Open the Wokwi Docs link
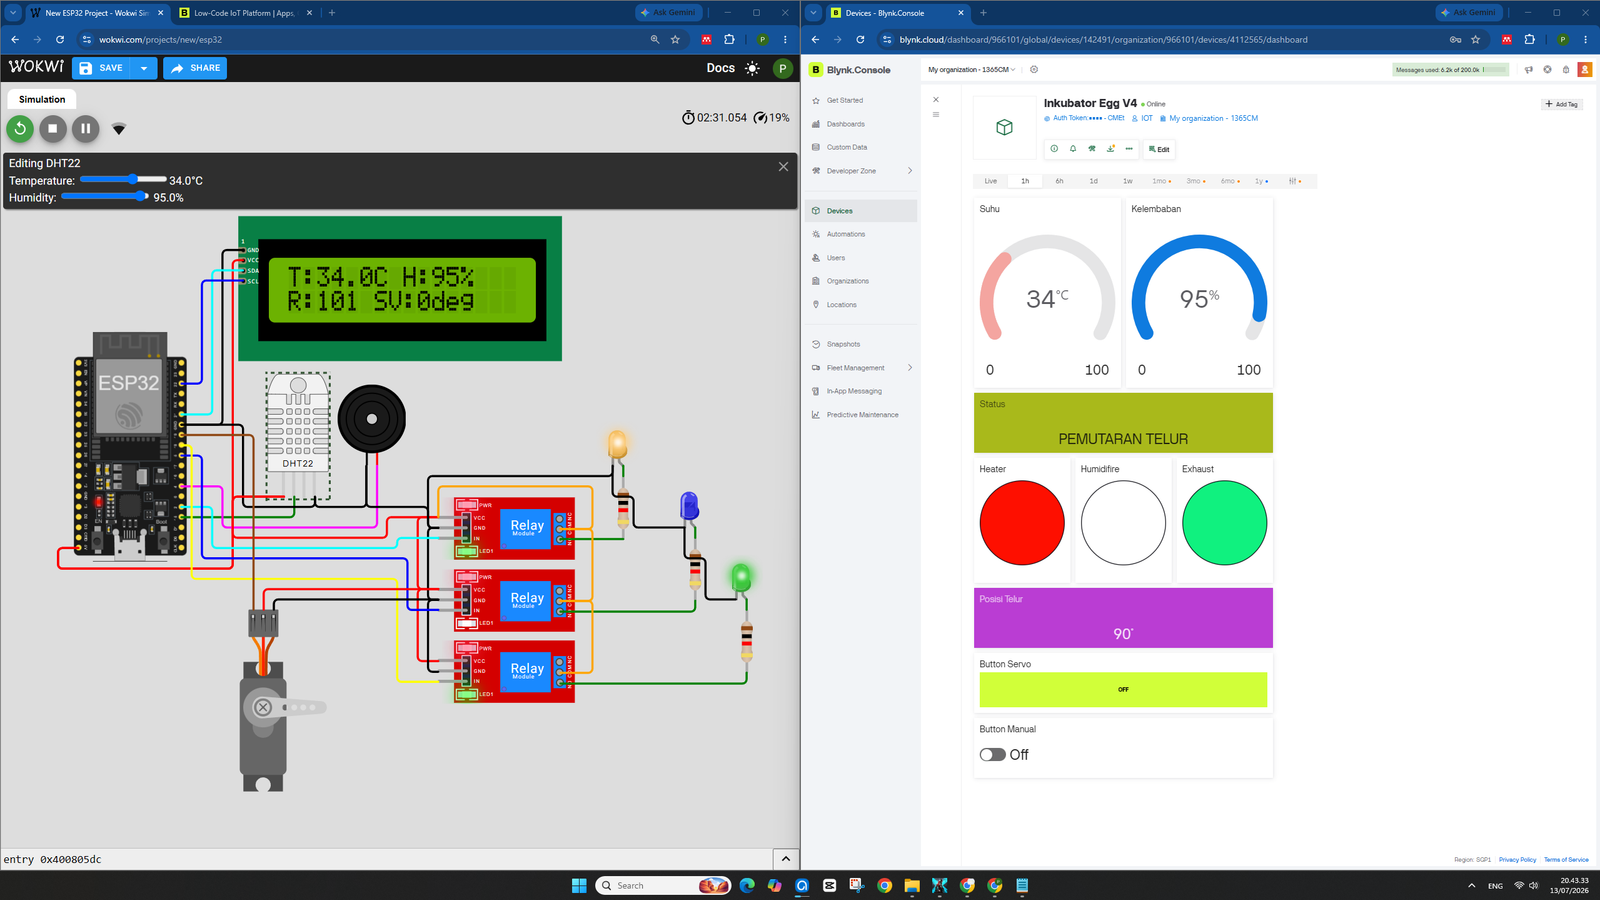This screenshot has height=900, width=1600. [x=720, y=68]
